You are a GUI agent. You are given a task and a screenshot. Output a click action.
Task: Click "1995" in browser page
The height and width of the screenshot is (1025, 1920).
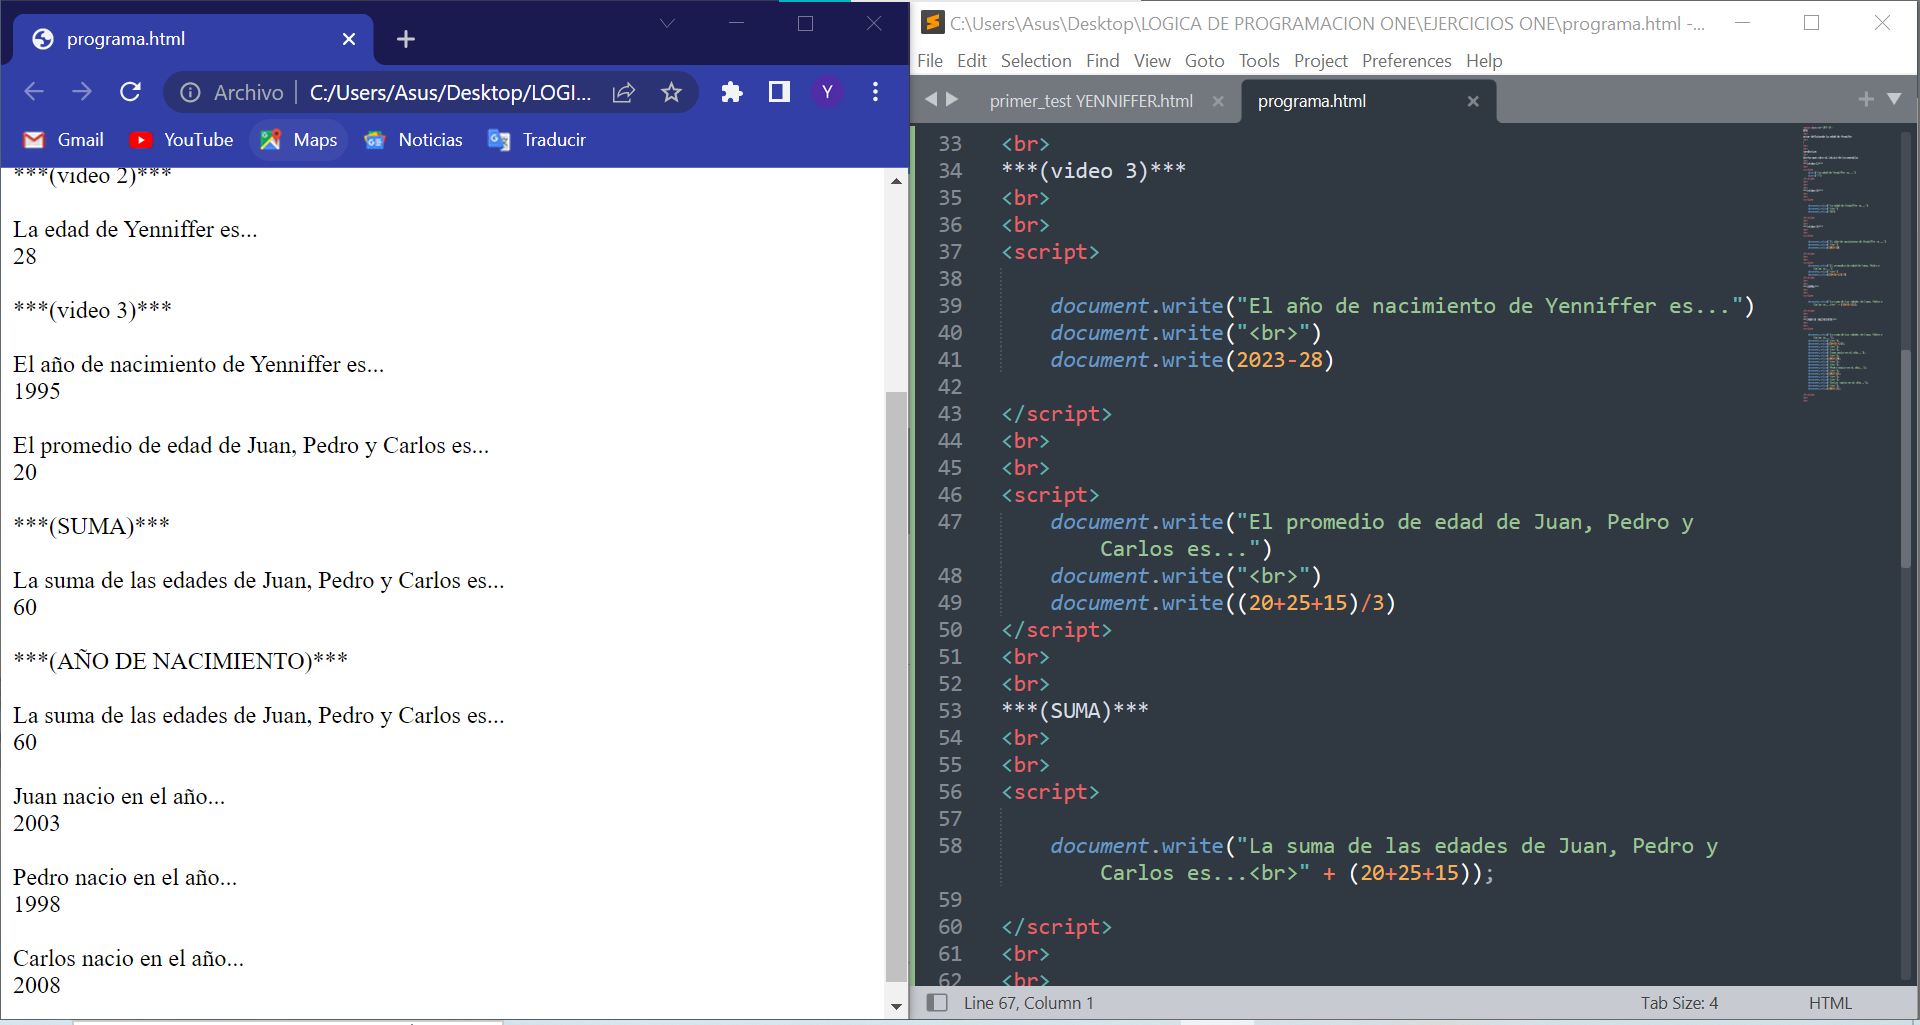click(x=37, y=391)
